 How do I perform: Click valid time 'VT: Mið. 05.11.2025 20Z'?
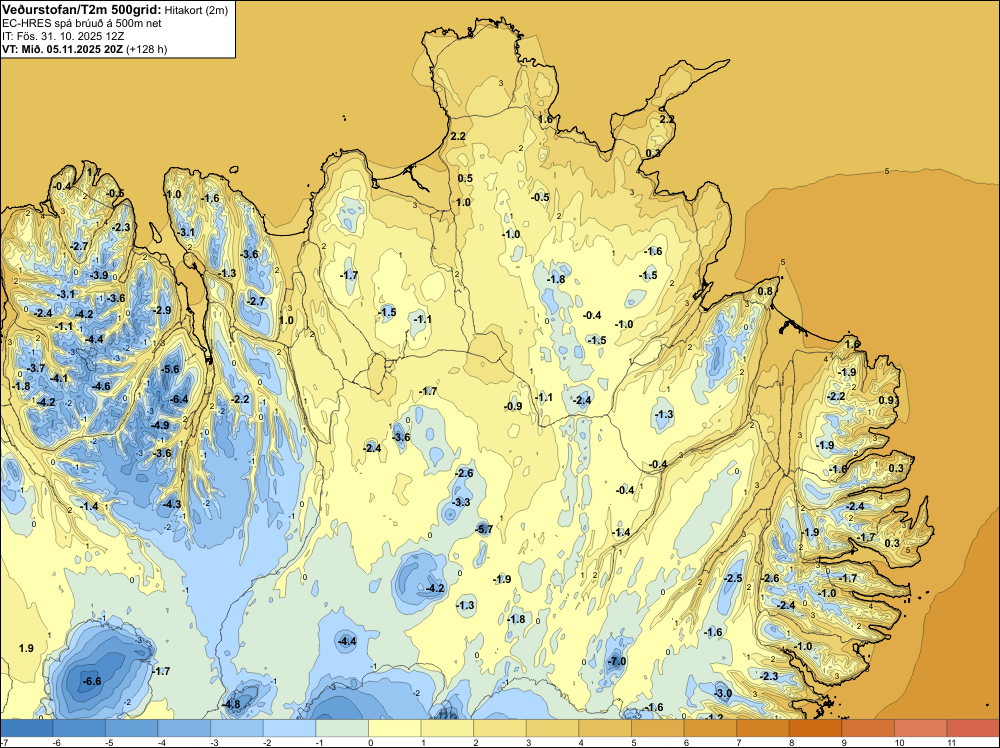(x=63, y=49)
